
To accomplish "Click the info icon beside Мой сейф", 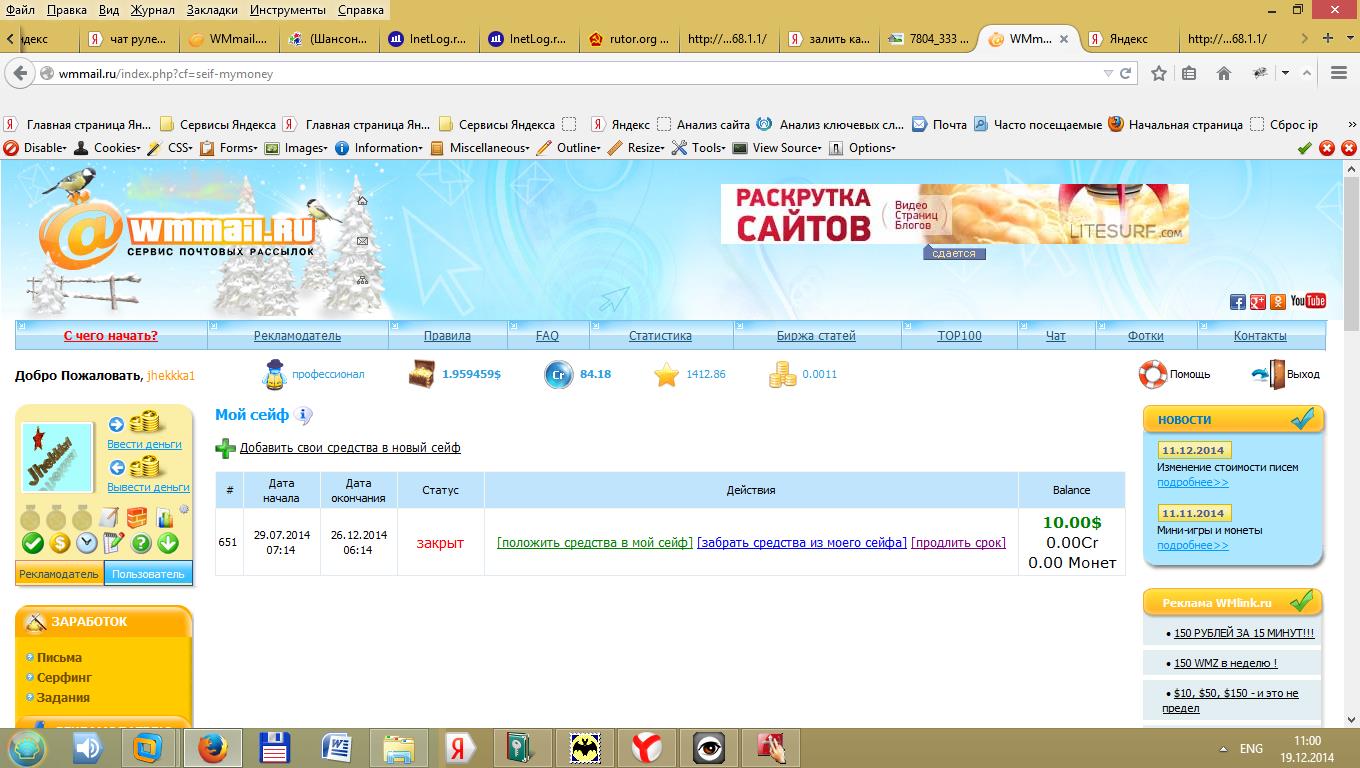I will (304, 415).
